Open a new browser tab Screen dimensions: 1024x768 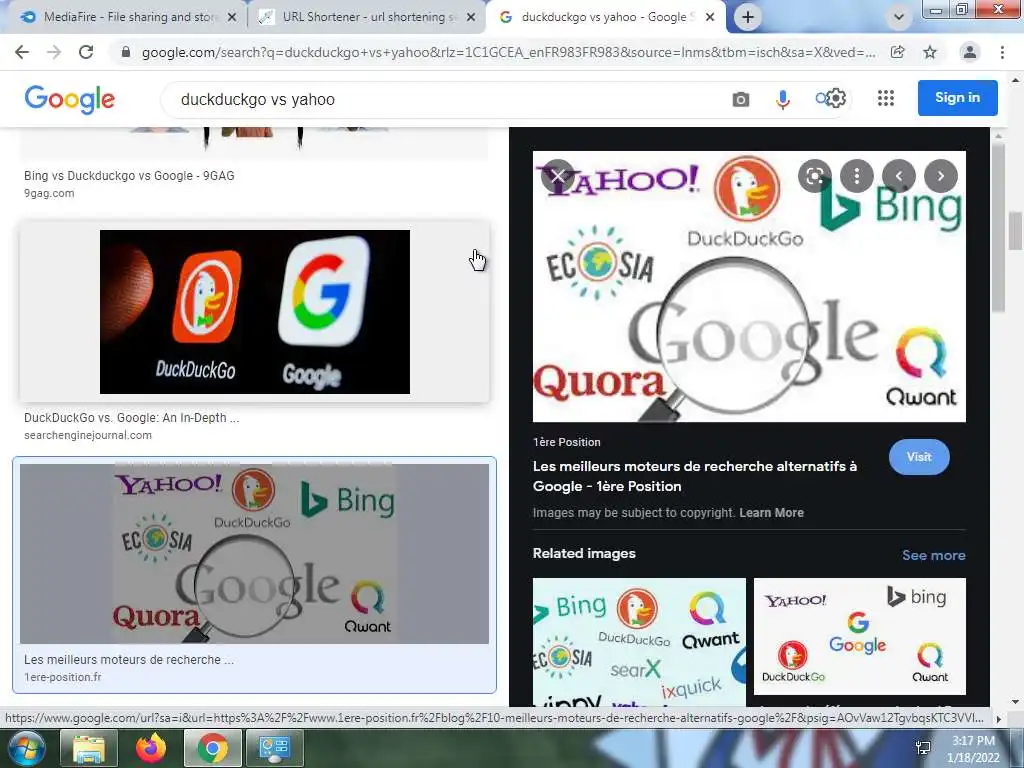(748, 17)
